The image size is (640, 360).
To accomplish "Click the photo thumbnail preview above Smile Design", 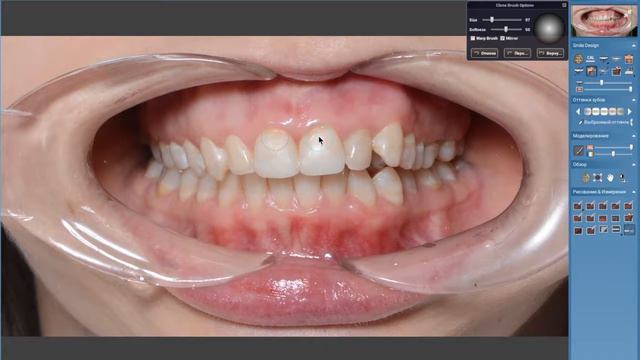I will [604, 20].
